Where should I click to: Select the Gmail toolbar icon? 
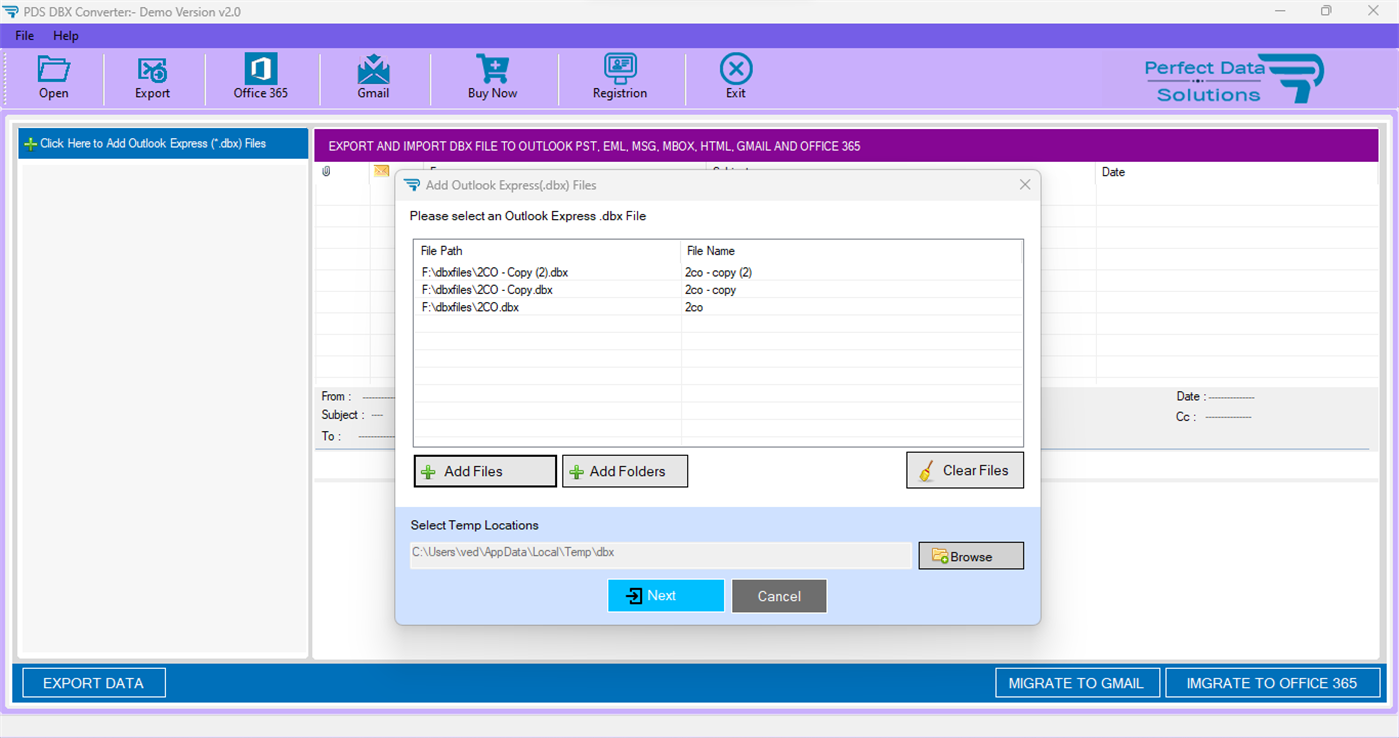pyautogui.click(x=374, y=77)
